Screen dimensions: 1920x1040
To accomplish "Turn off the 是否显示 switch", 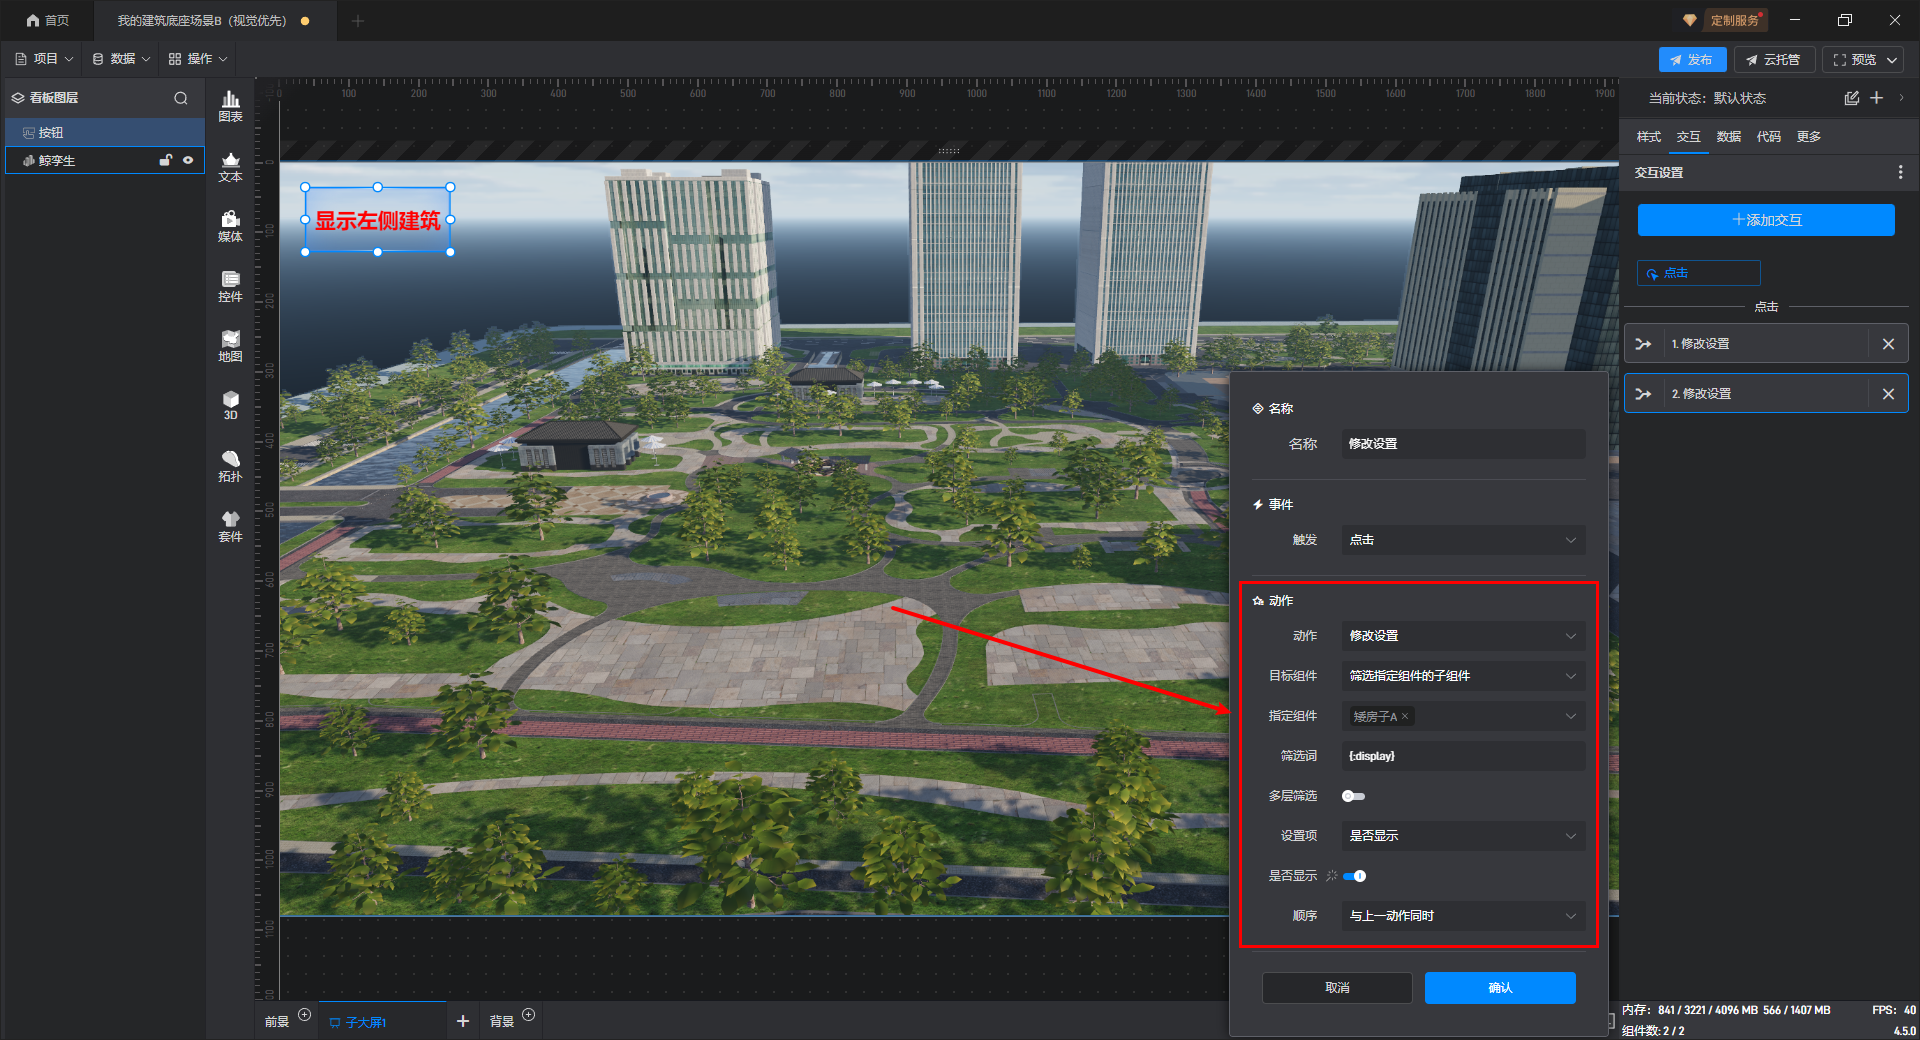I will tap(1355, 876).
